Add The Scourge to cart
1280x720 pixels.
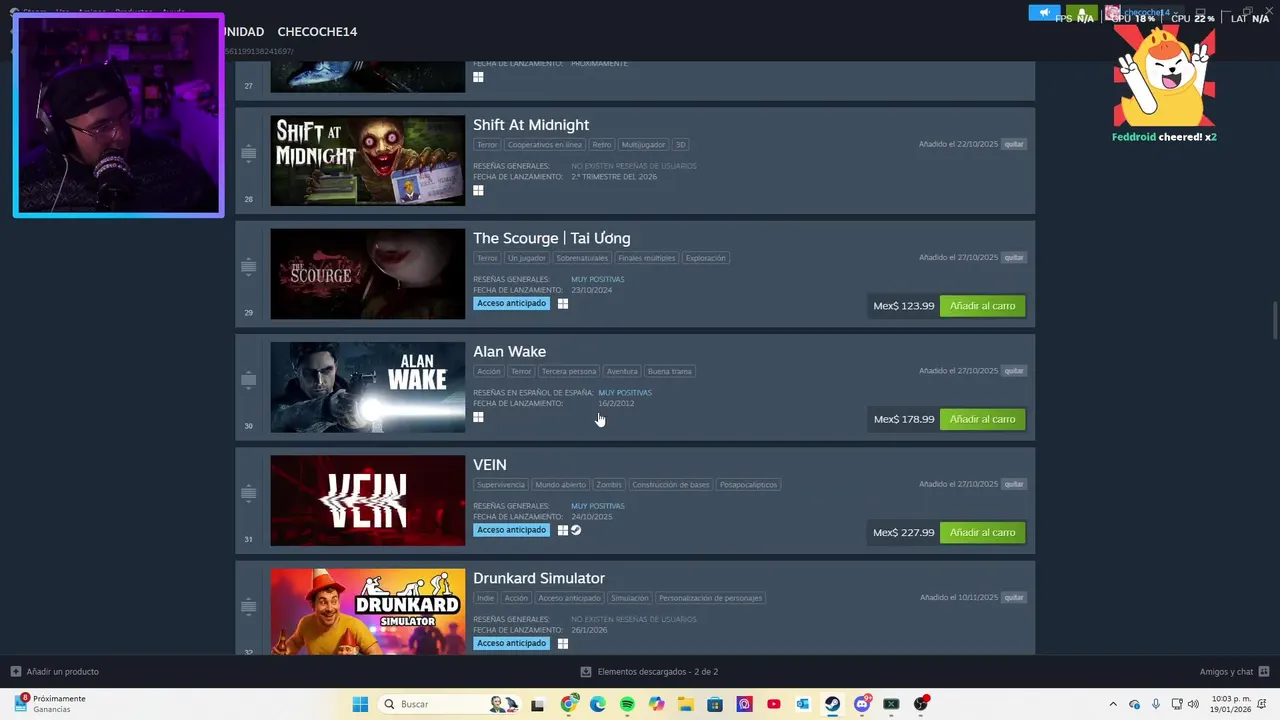982,306
